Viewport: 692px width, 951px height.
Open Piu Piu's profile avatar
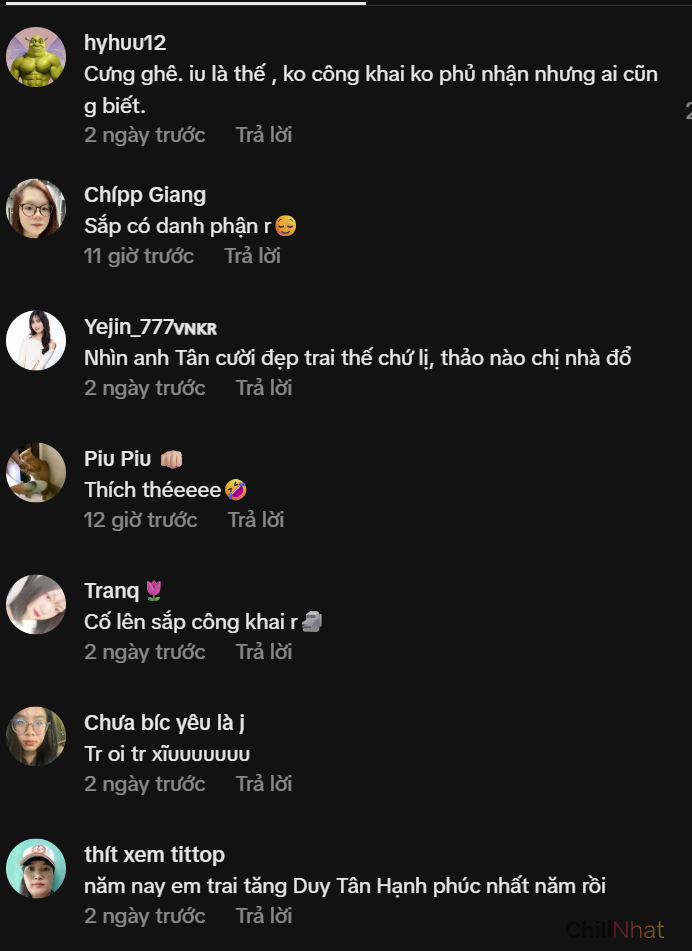[36, 473]
